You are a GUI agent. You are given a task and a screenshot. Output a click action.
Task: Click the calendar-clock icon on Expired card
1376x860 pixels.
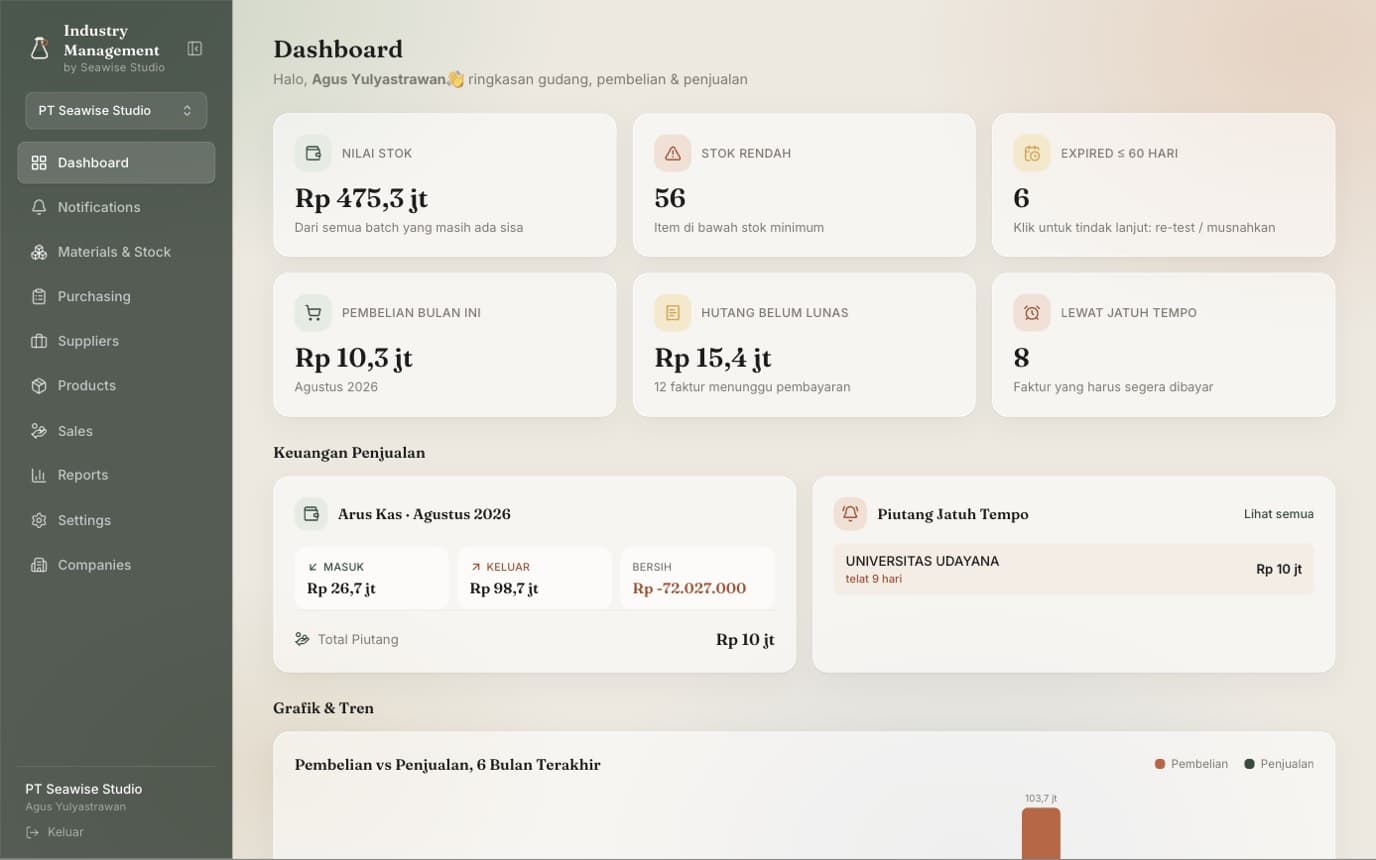pos(1032,153)
